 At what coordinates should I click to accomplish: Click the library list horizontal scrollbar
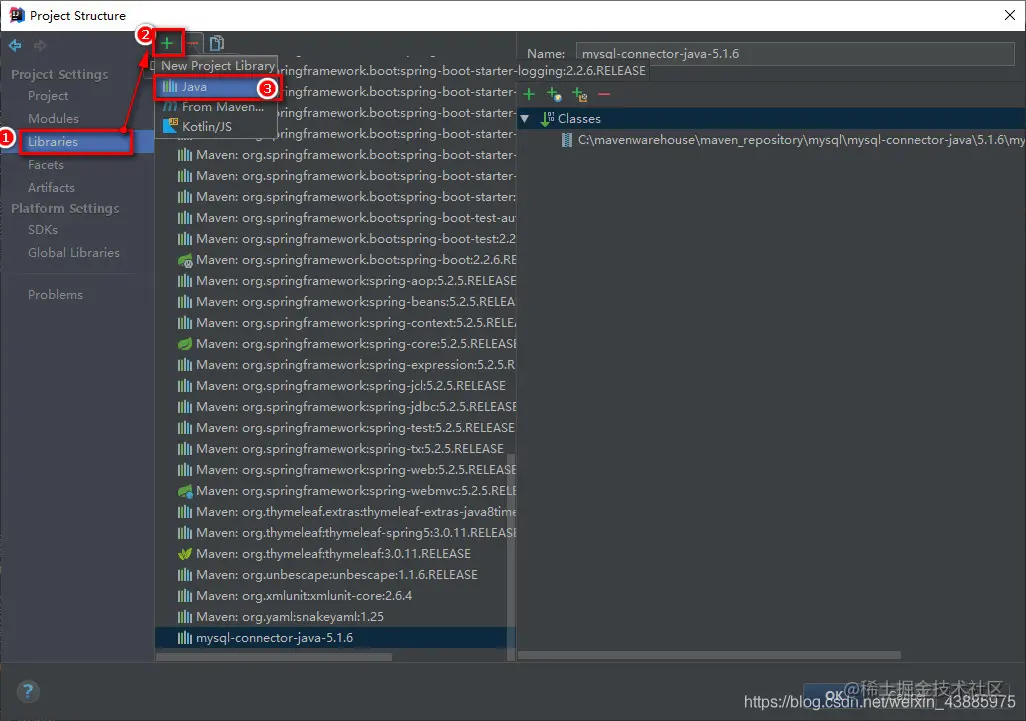pos(274,656)
